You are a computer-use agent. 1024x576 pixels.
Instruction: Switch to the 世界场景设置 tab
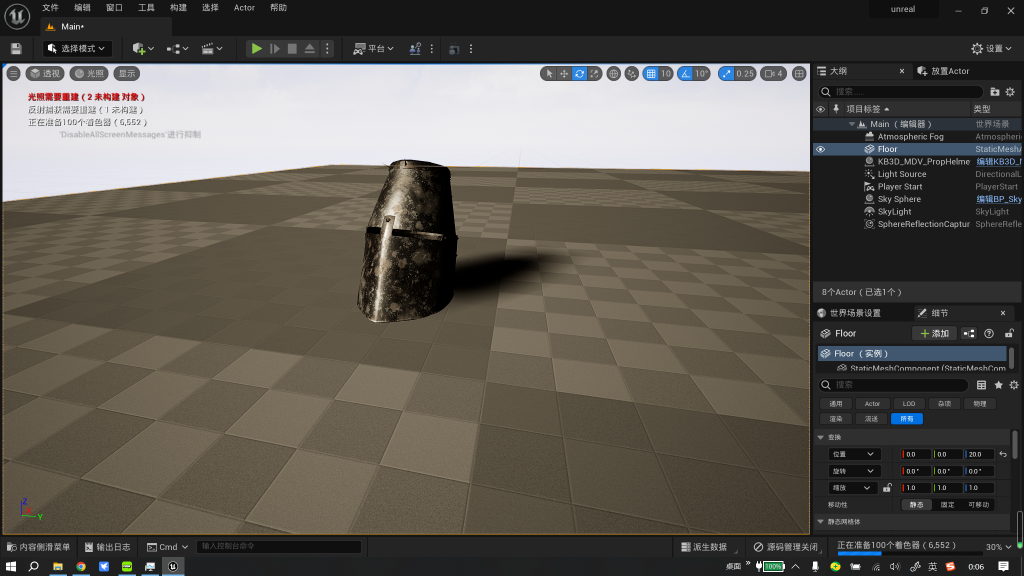pyautogui.click(x=849, y=313)
